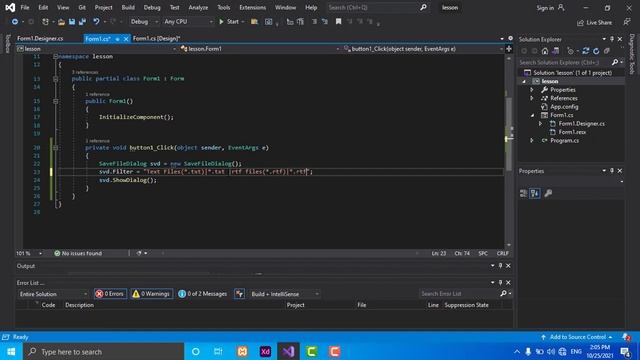Click the Refresh icon in Solution Explorer
The width and height of the screenshot is (640, 360).
[596, 51]
